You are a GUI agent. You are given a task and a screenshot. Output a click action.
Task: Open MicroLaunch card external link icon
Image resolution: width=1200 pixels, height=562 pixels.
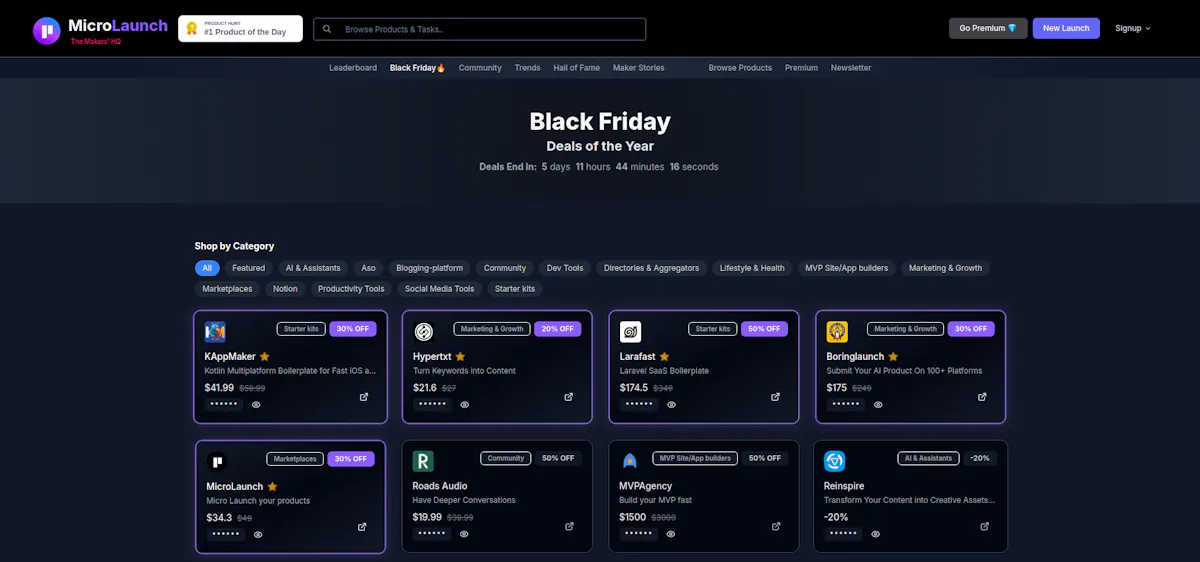pos(362,527)
